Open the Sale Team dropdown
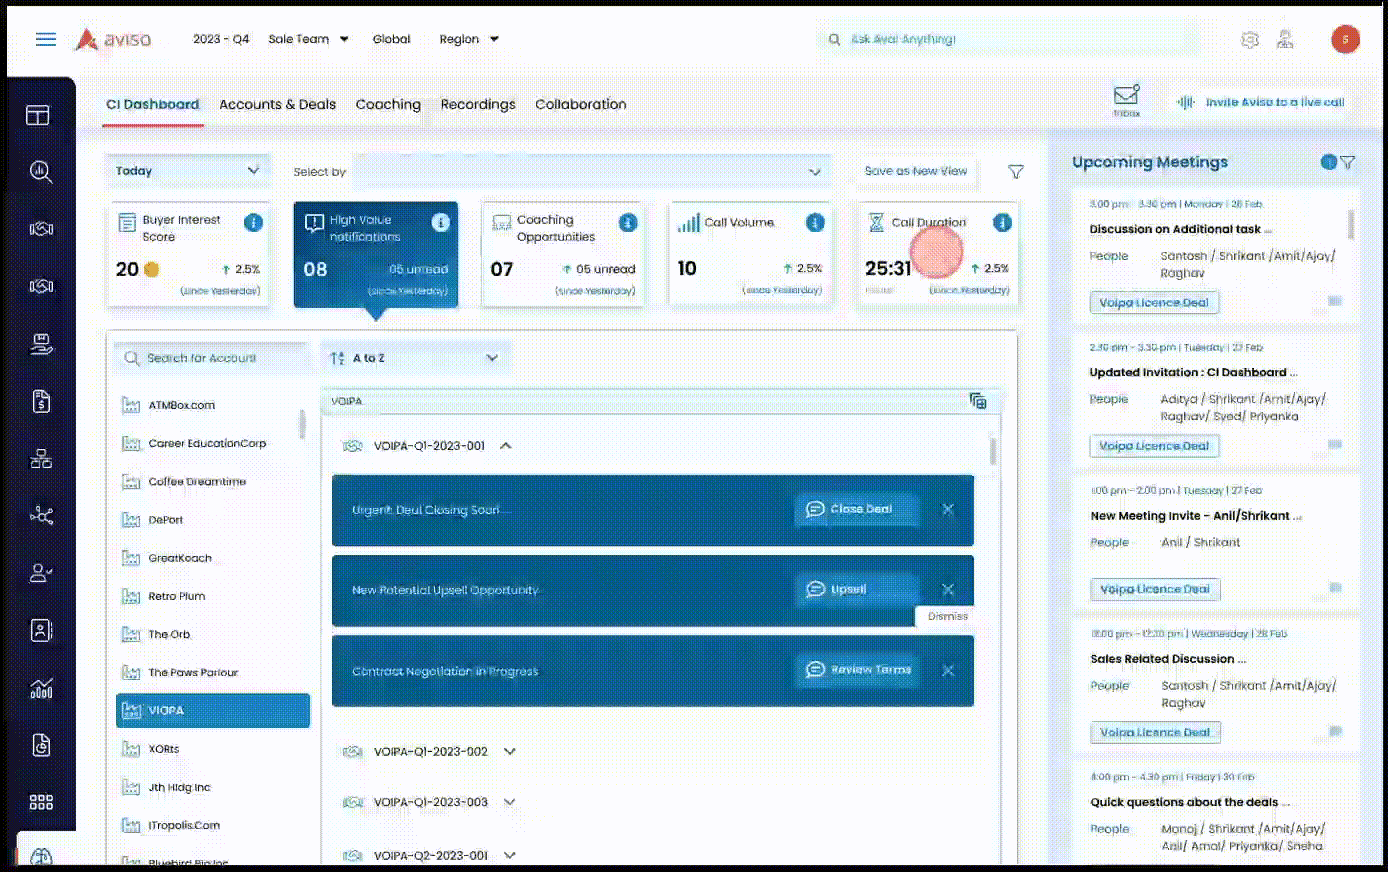This screenshot has width=1388, height=872. (x=308, y=39)
